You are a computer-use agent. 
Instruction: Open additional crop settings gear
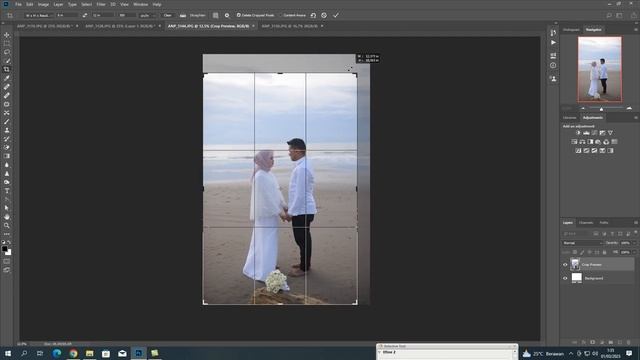(x=227, y=15)
